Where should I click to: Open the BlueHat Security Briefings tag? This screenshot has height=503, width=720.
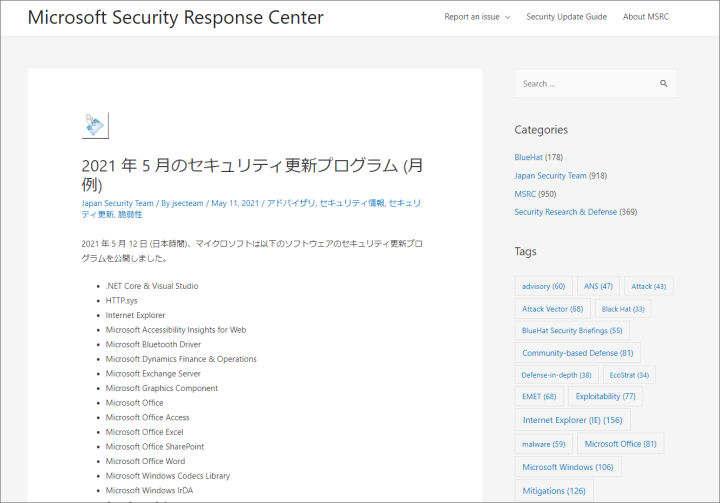572,330
